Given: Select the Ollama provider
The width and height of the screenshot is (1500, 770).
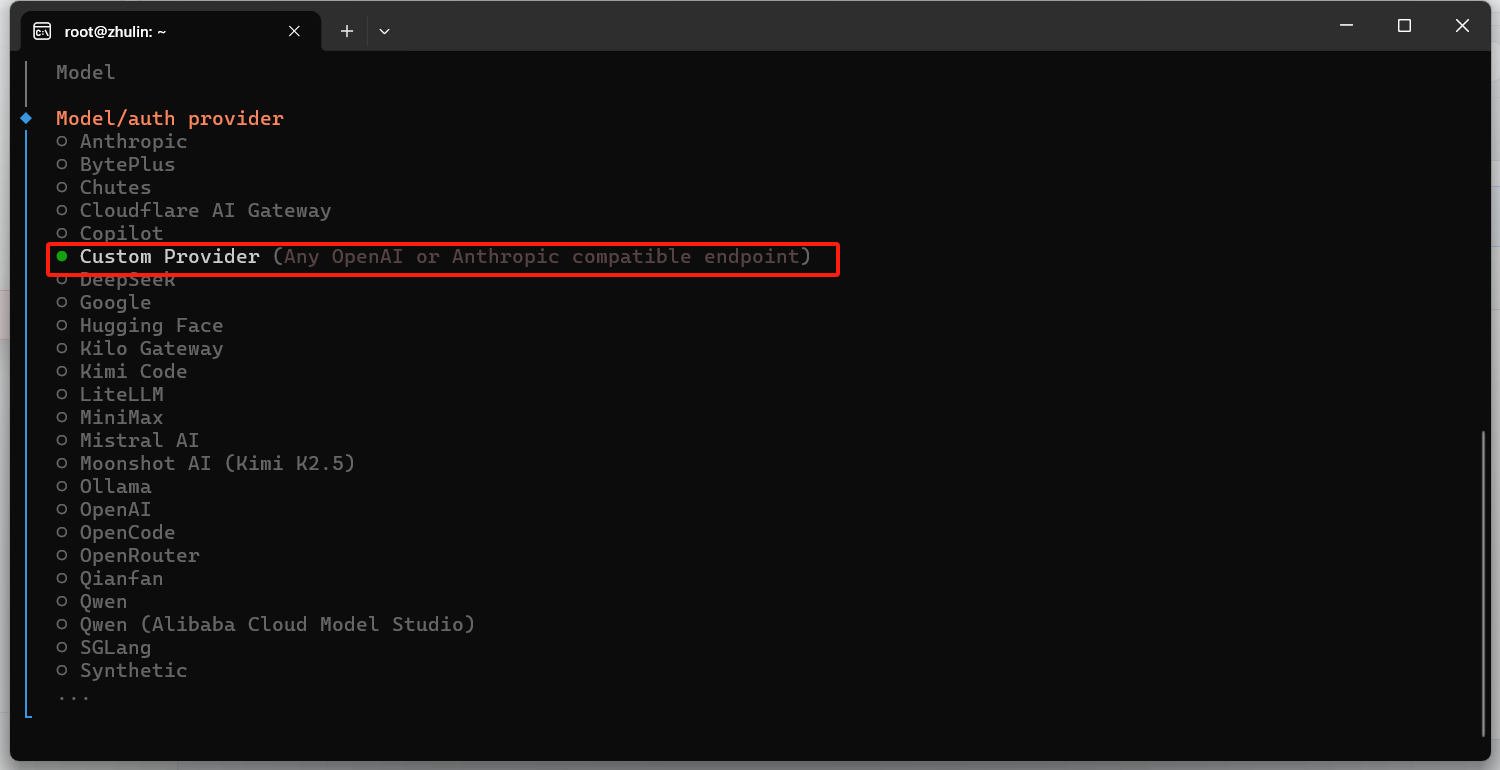Looking at the screenshot, I should click(x=104, y=487).
